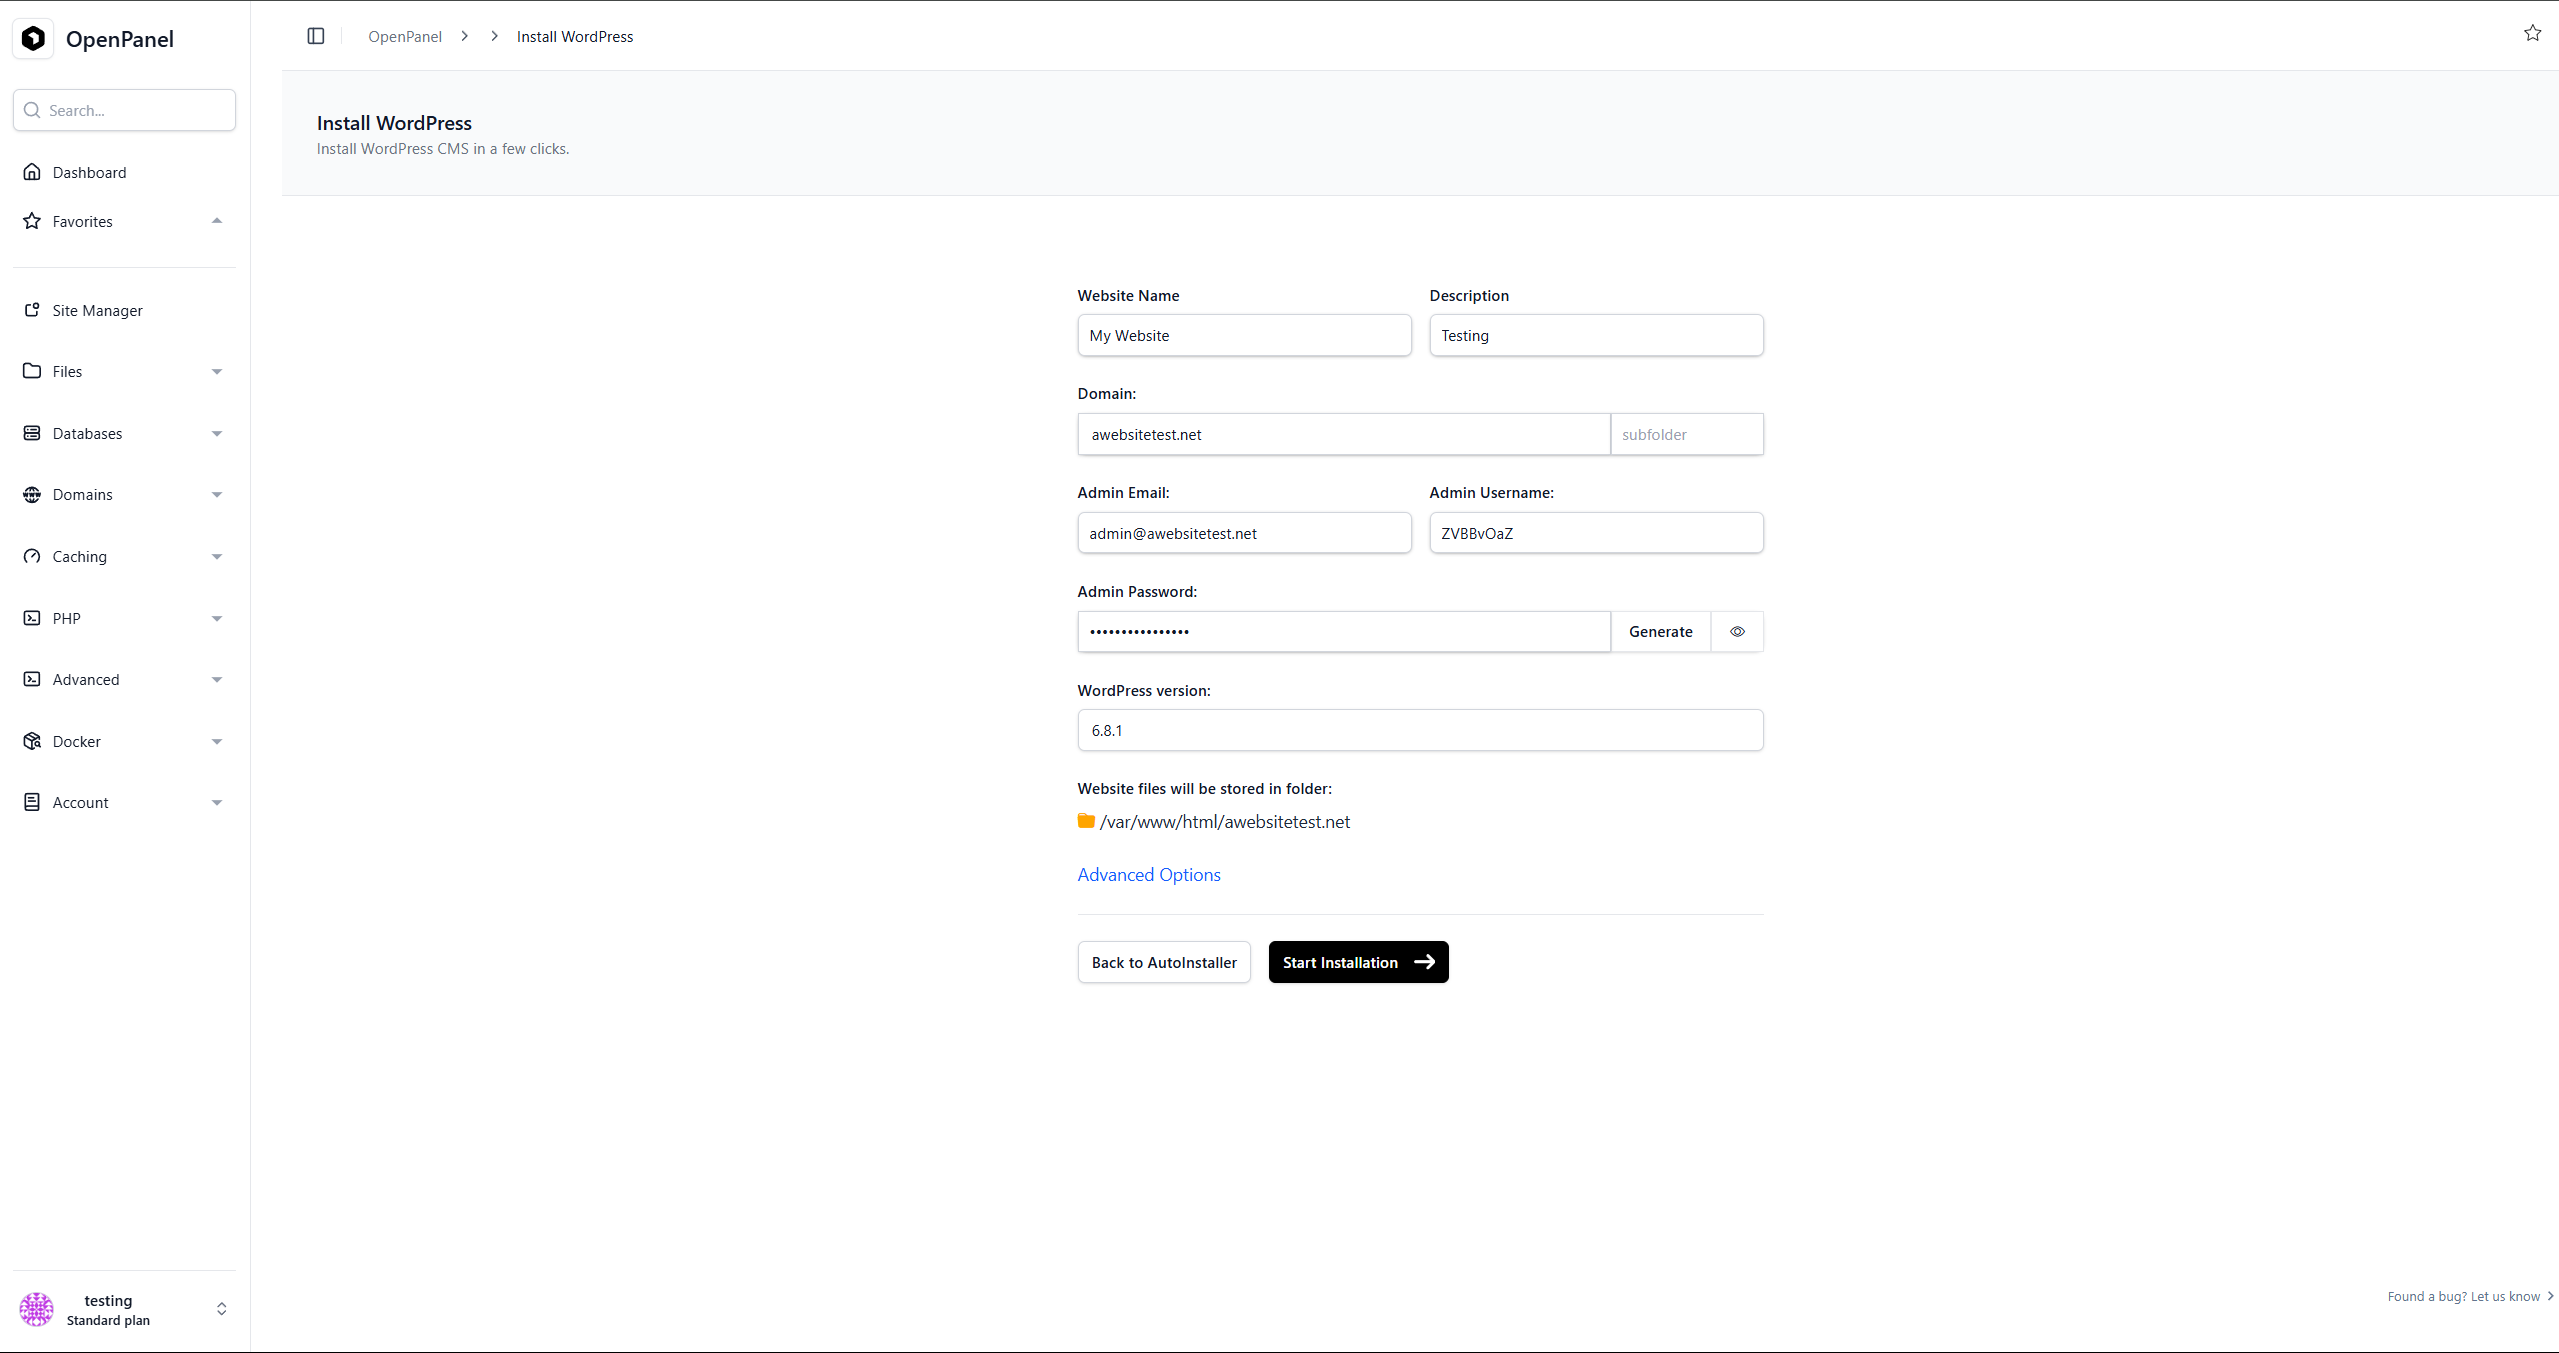Screen dimensions: 2559x1353
Task: Open the Databases sidebar menu
Action: click(x=124, y=433)
